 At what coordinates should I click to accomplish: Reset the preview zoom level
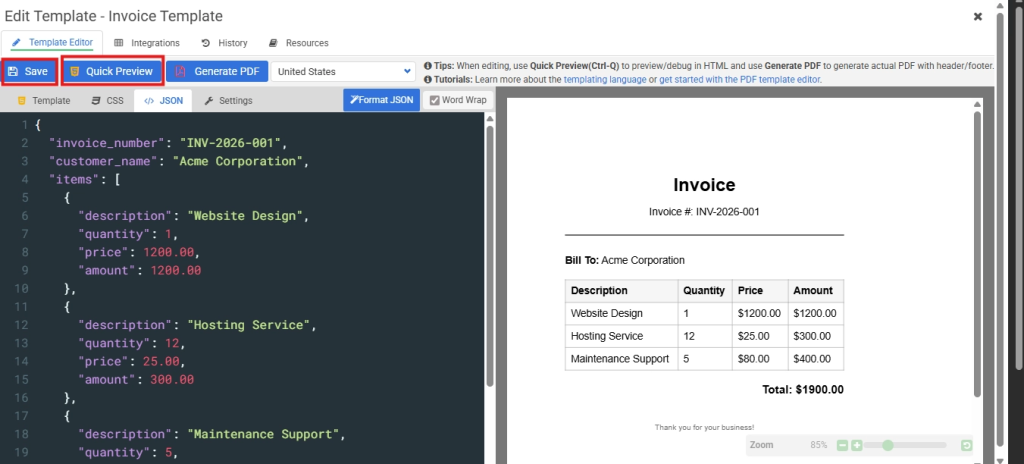click(x=966, y=445)
